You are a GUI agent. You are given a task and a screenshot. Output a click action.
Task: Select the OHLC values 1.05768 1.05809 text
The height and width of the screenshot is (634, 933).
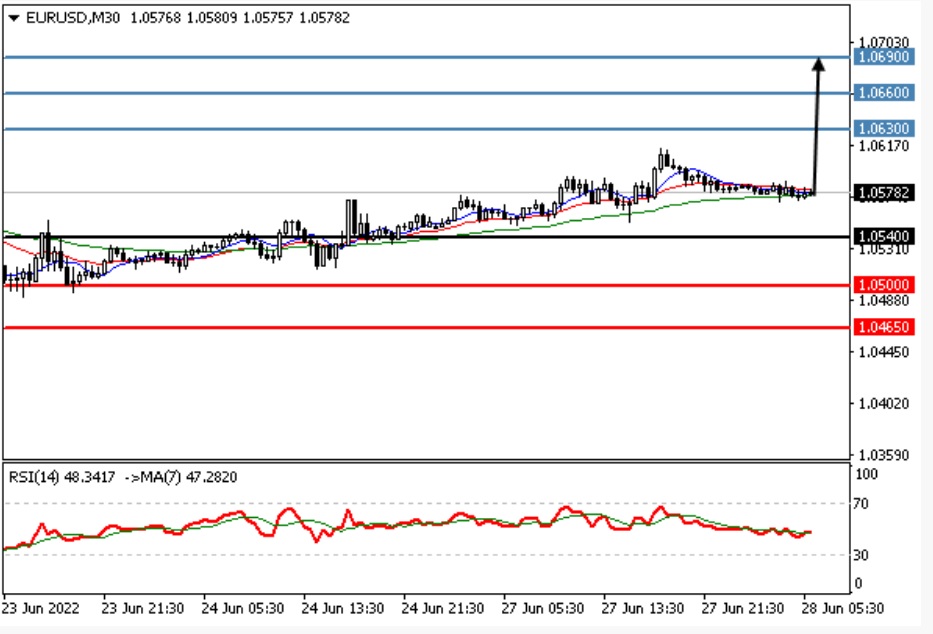click(186, 18)
